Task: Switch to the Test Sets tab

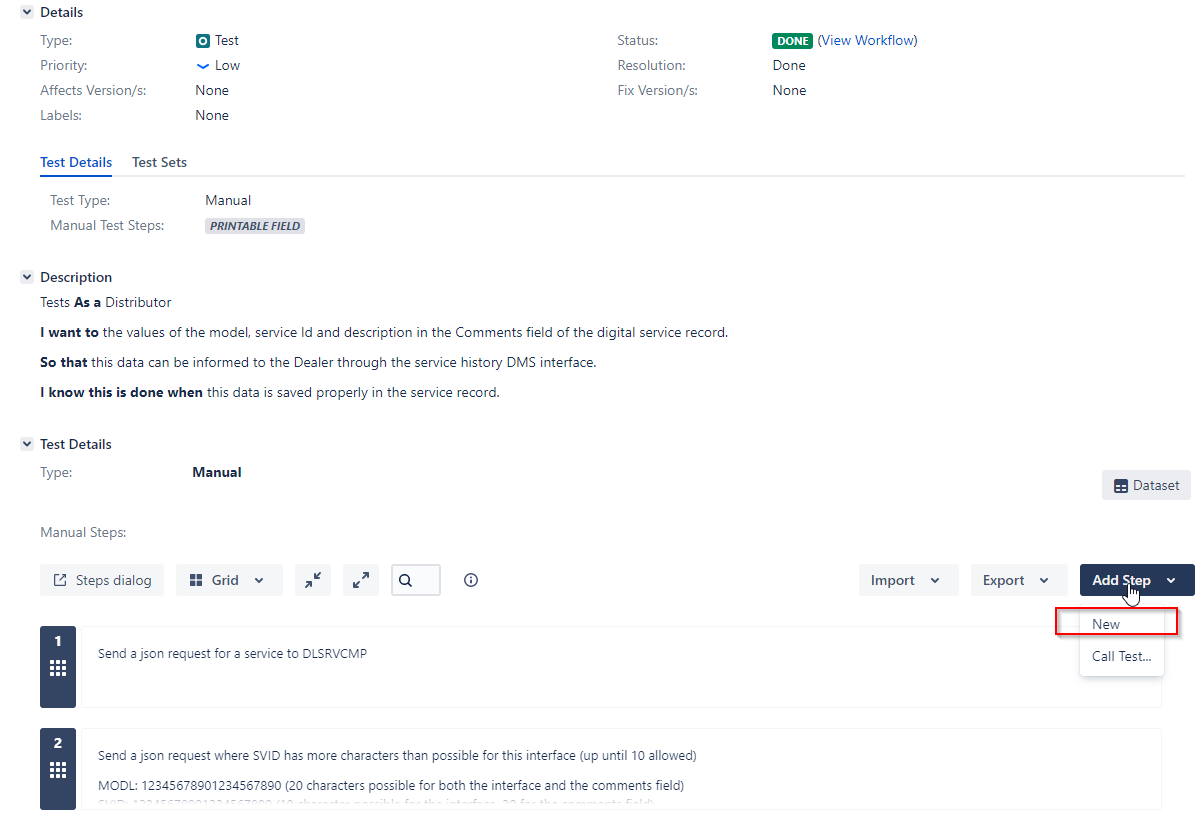Action: coord(159,162)
